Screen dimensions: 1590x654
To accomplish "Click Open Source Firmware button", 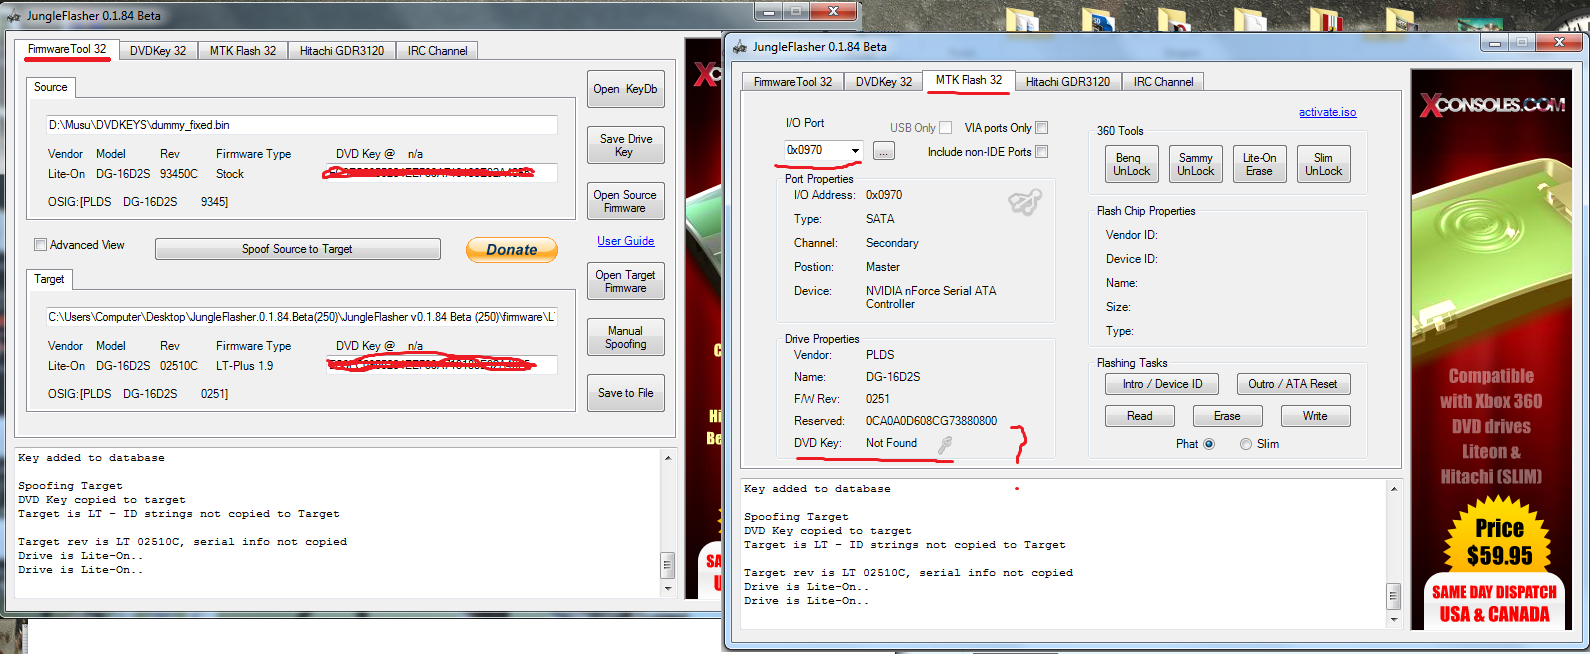I will (625, 201).
